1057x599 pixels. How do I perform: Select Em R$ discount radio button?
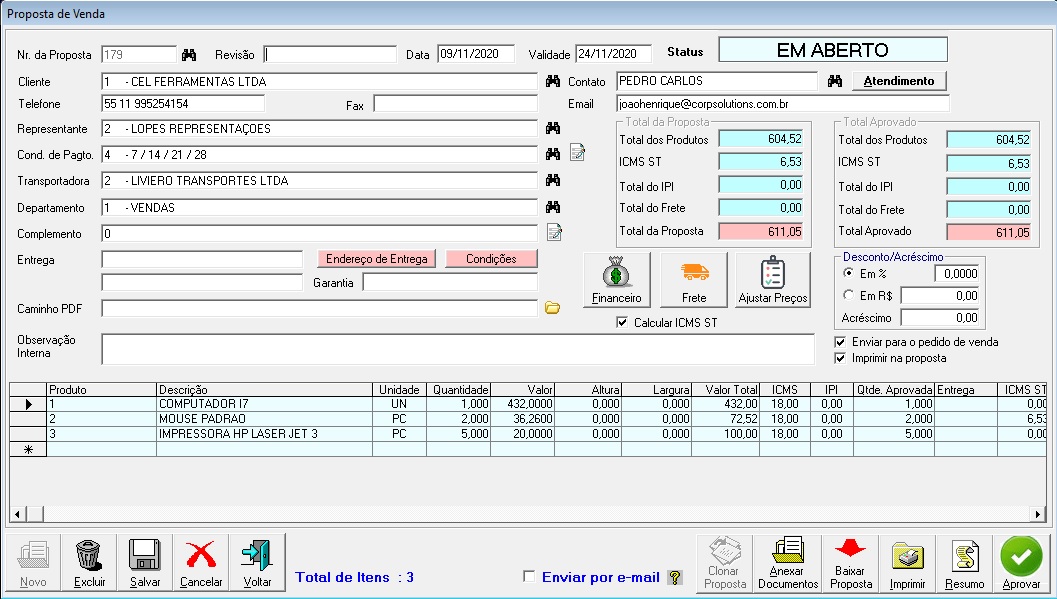[849, 295]
